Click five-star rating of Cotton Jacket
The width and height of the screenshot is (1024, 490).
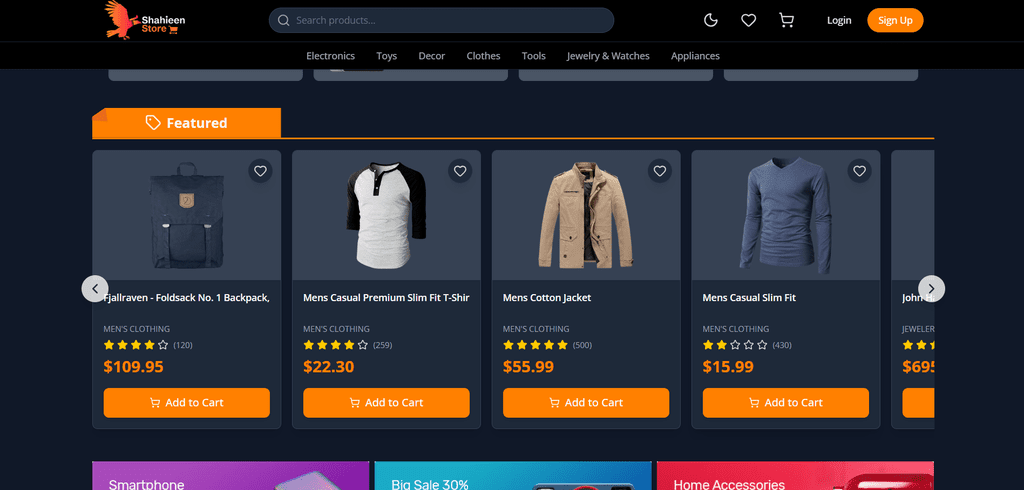pyautogui.click(x=536, y=345)
